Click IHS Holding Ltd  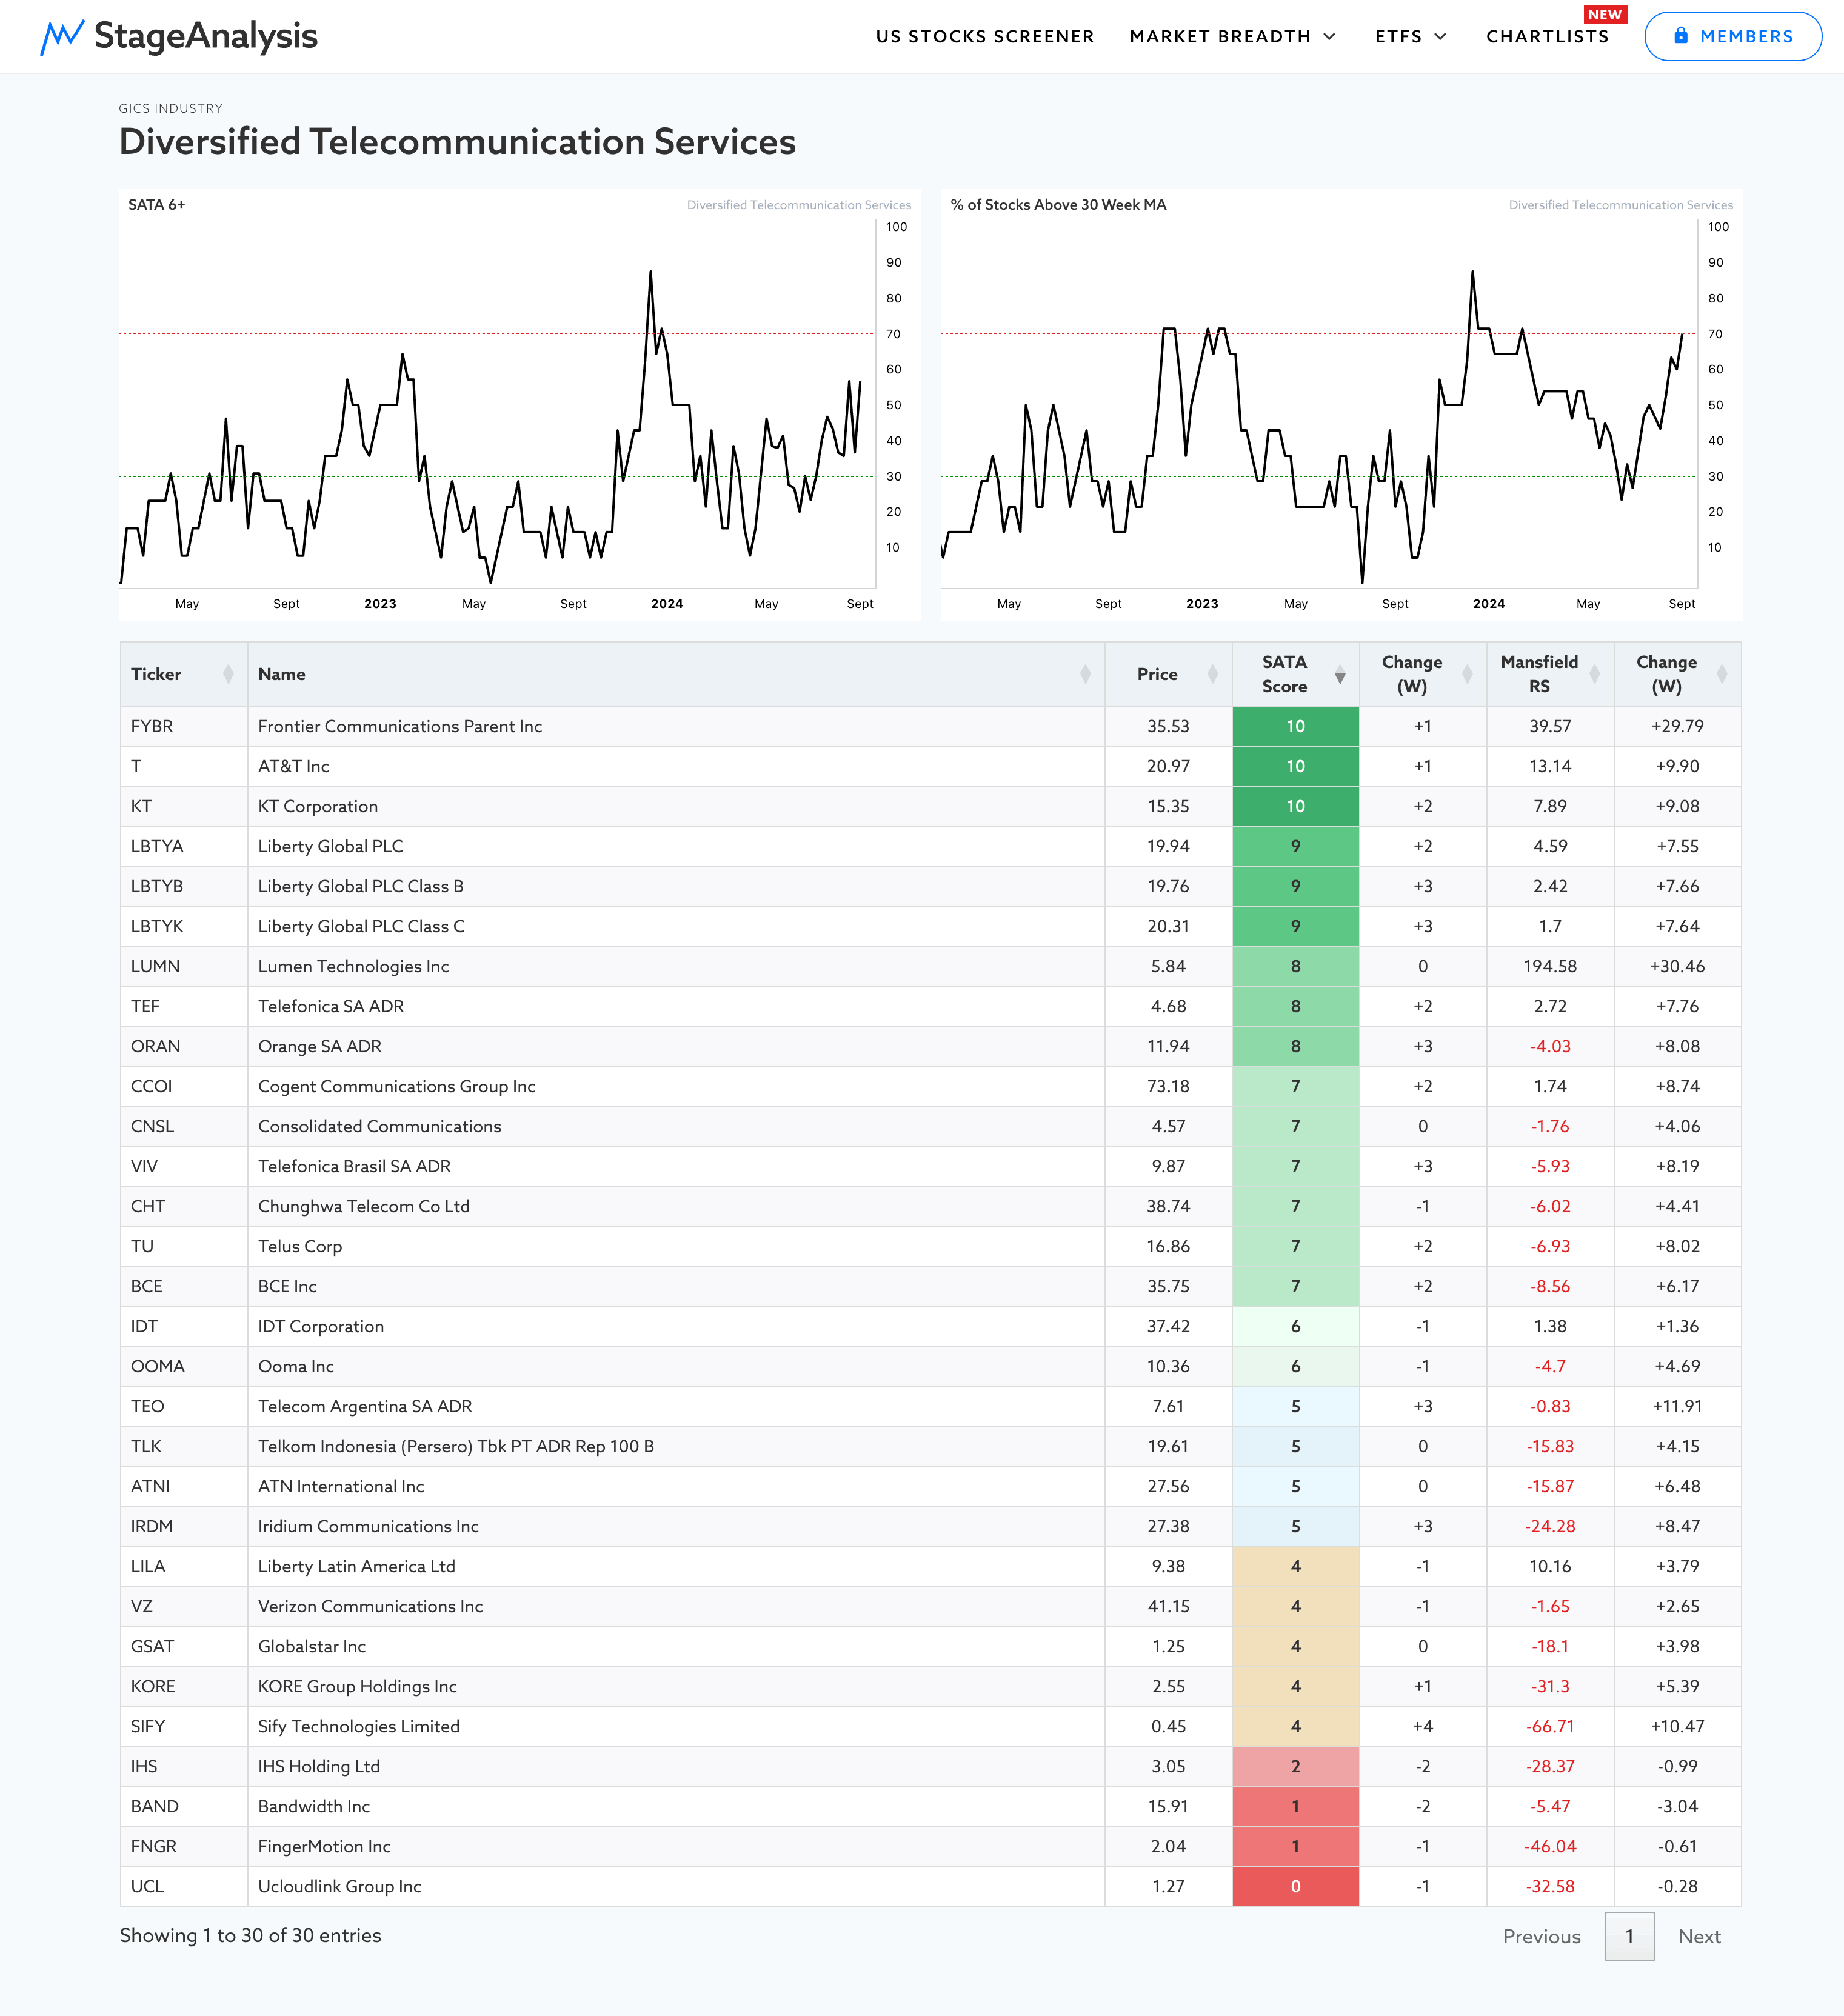[319, 1766]
